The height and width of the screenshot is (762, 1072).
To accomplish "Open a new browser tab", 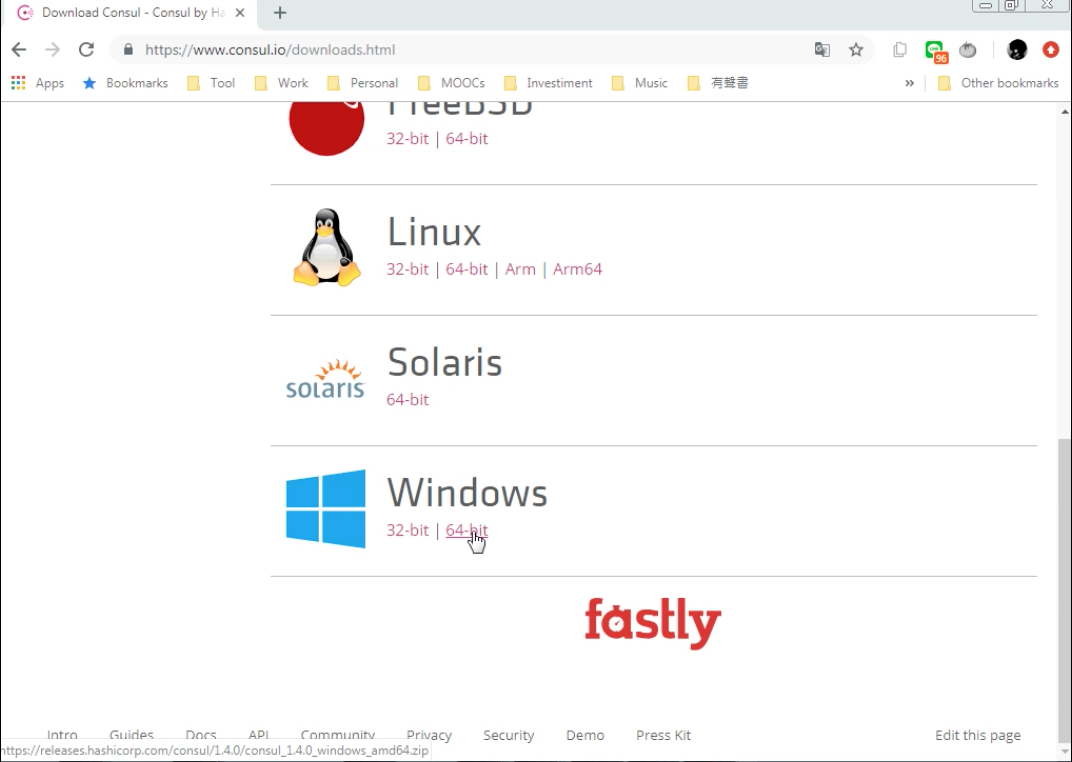I will [280, 12].
